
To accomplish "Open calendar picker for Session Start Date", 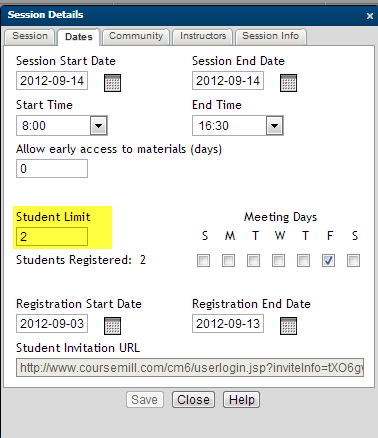I will 112,83.
